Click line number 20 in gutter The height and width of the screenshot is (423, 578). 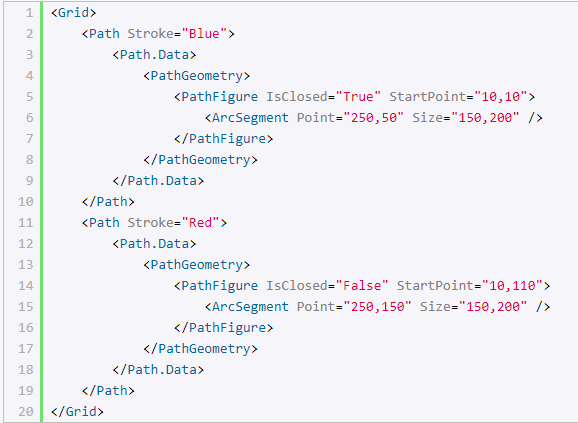26,412
